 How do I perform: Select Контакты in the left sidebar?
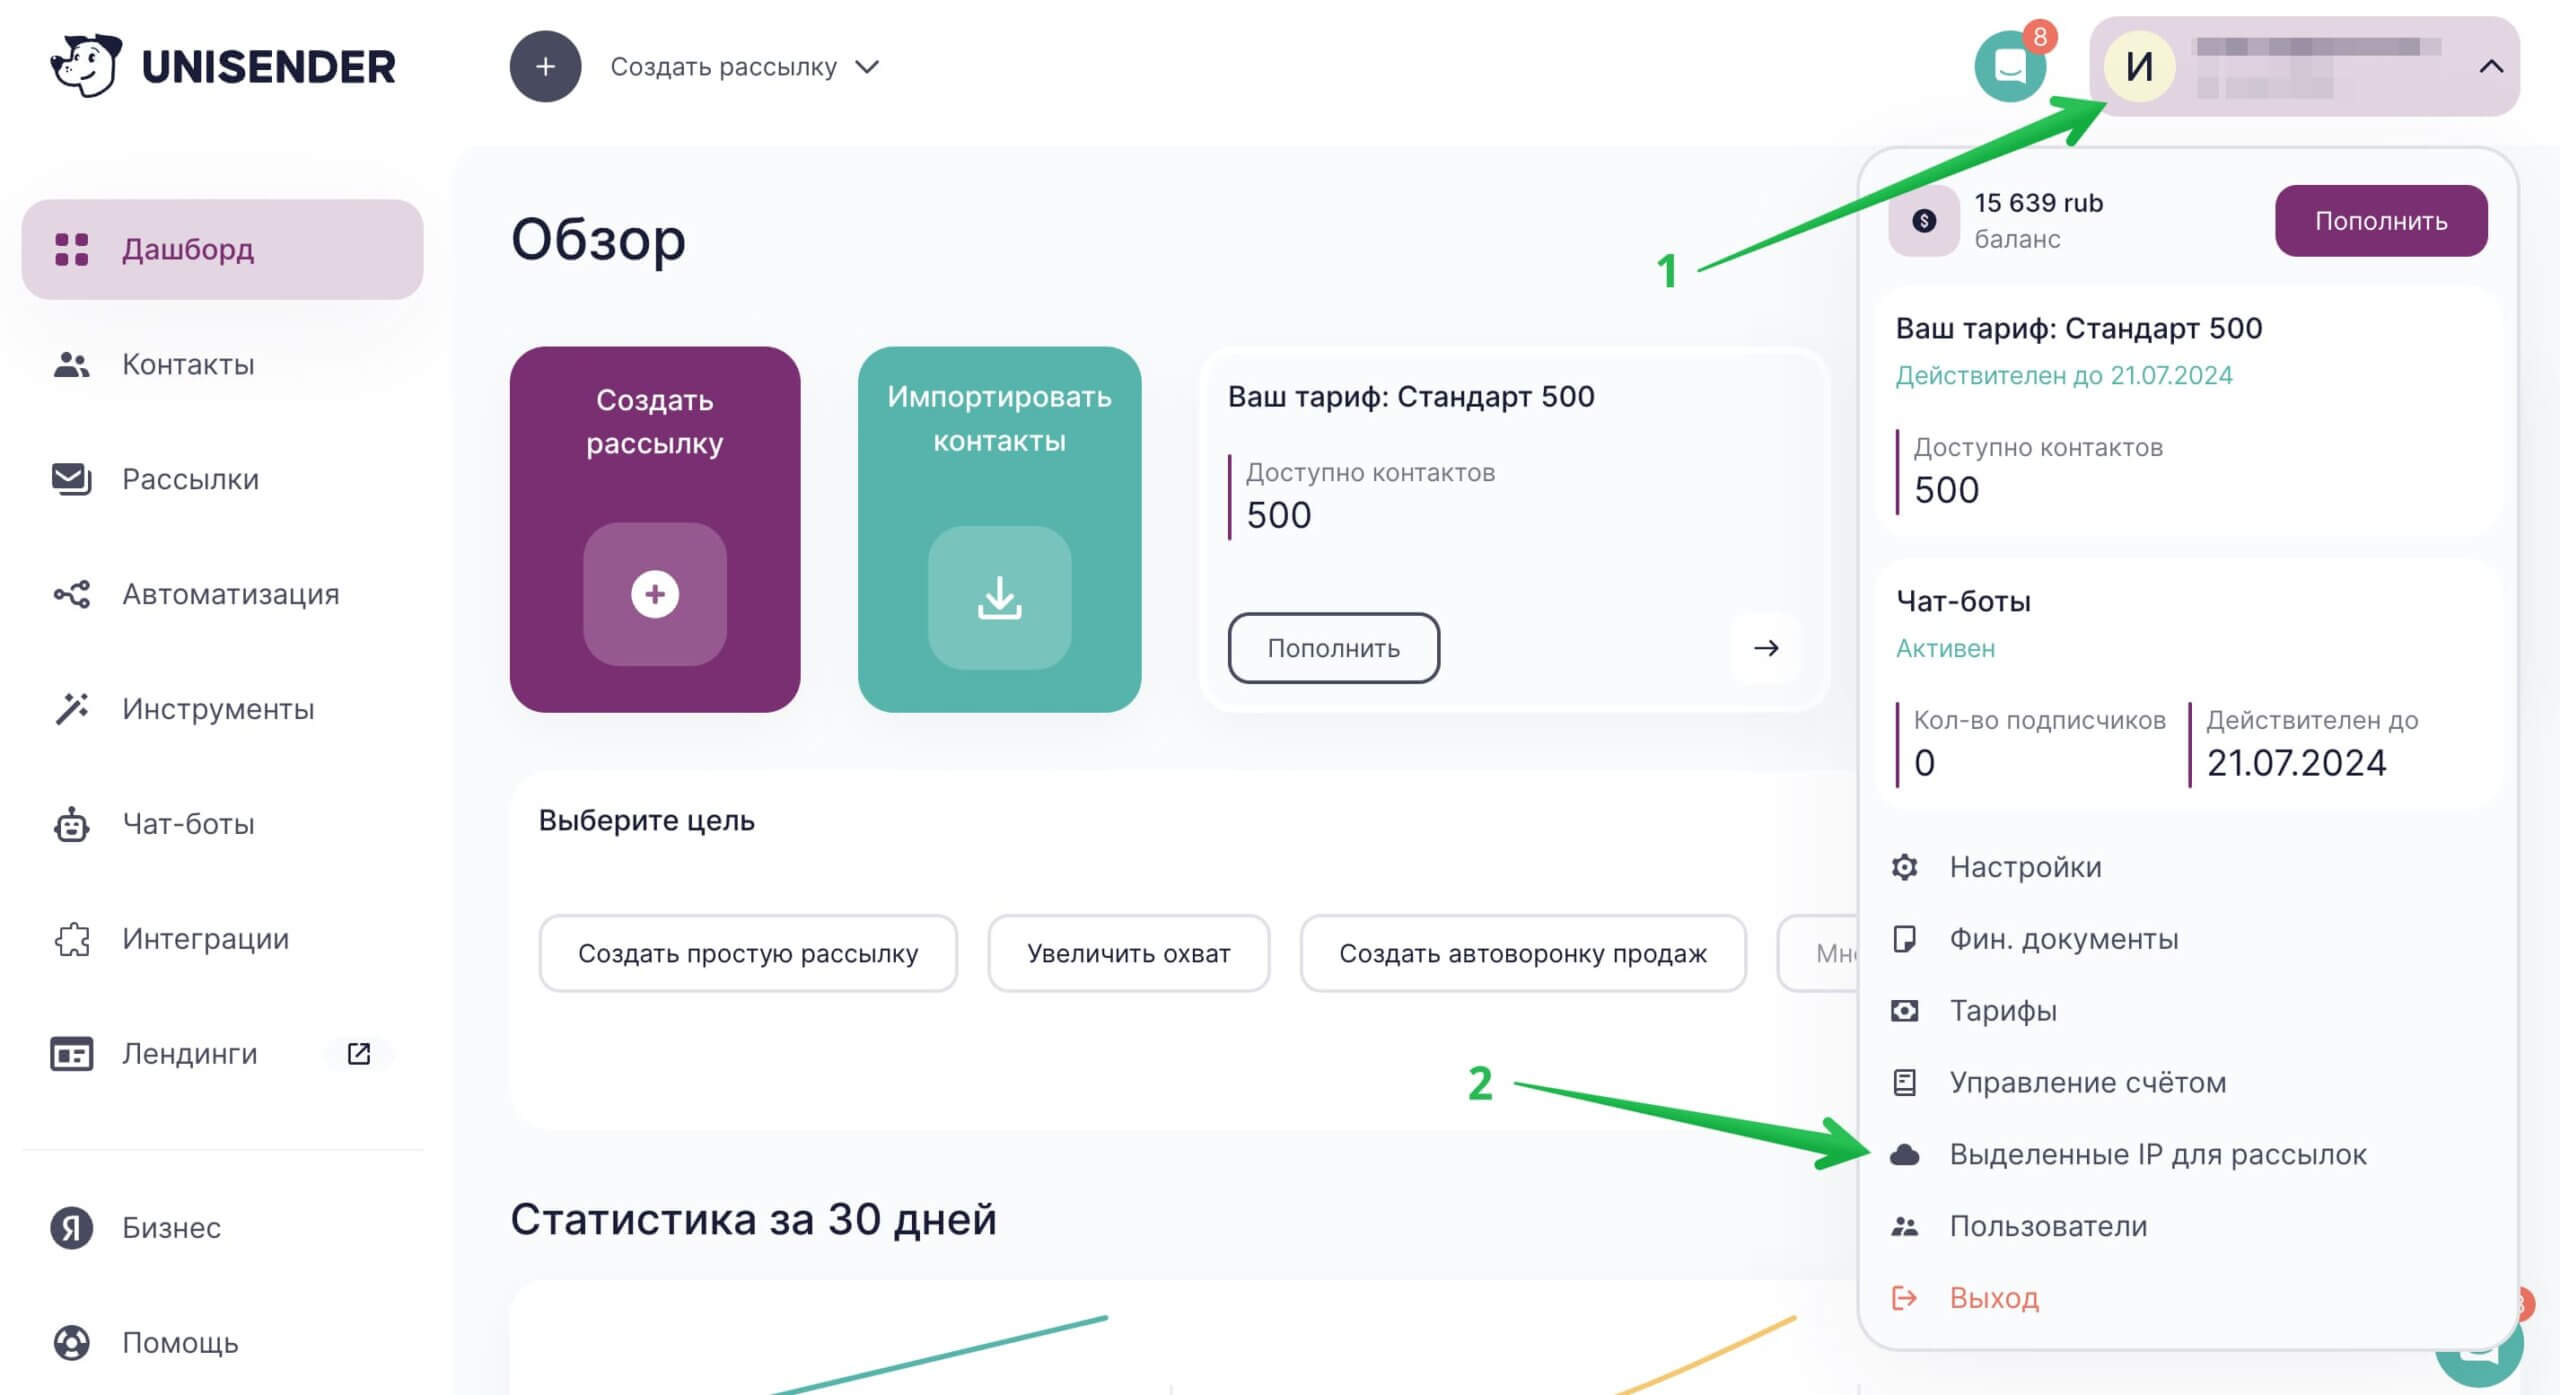coord(188,364)
